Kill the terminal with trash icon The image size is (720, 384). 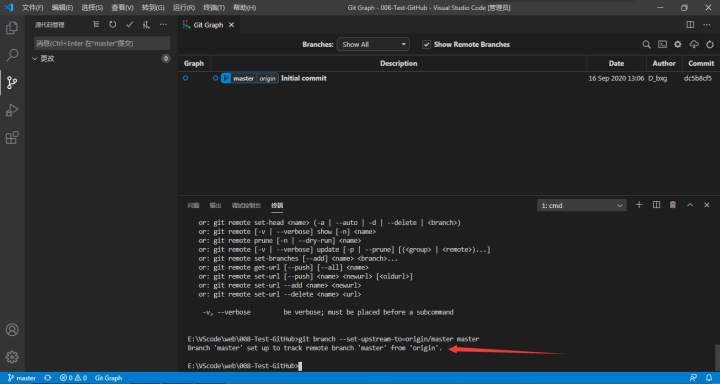pyautogui.click(x=673, y=205)
